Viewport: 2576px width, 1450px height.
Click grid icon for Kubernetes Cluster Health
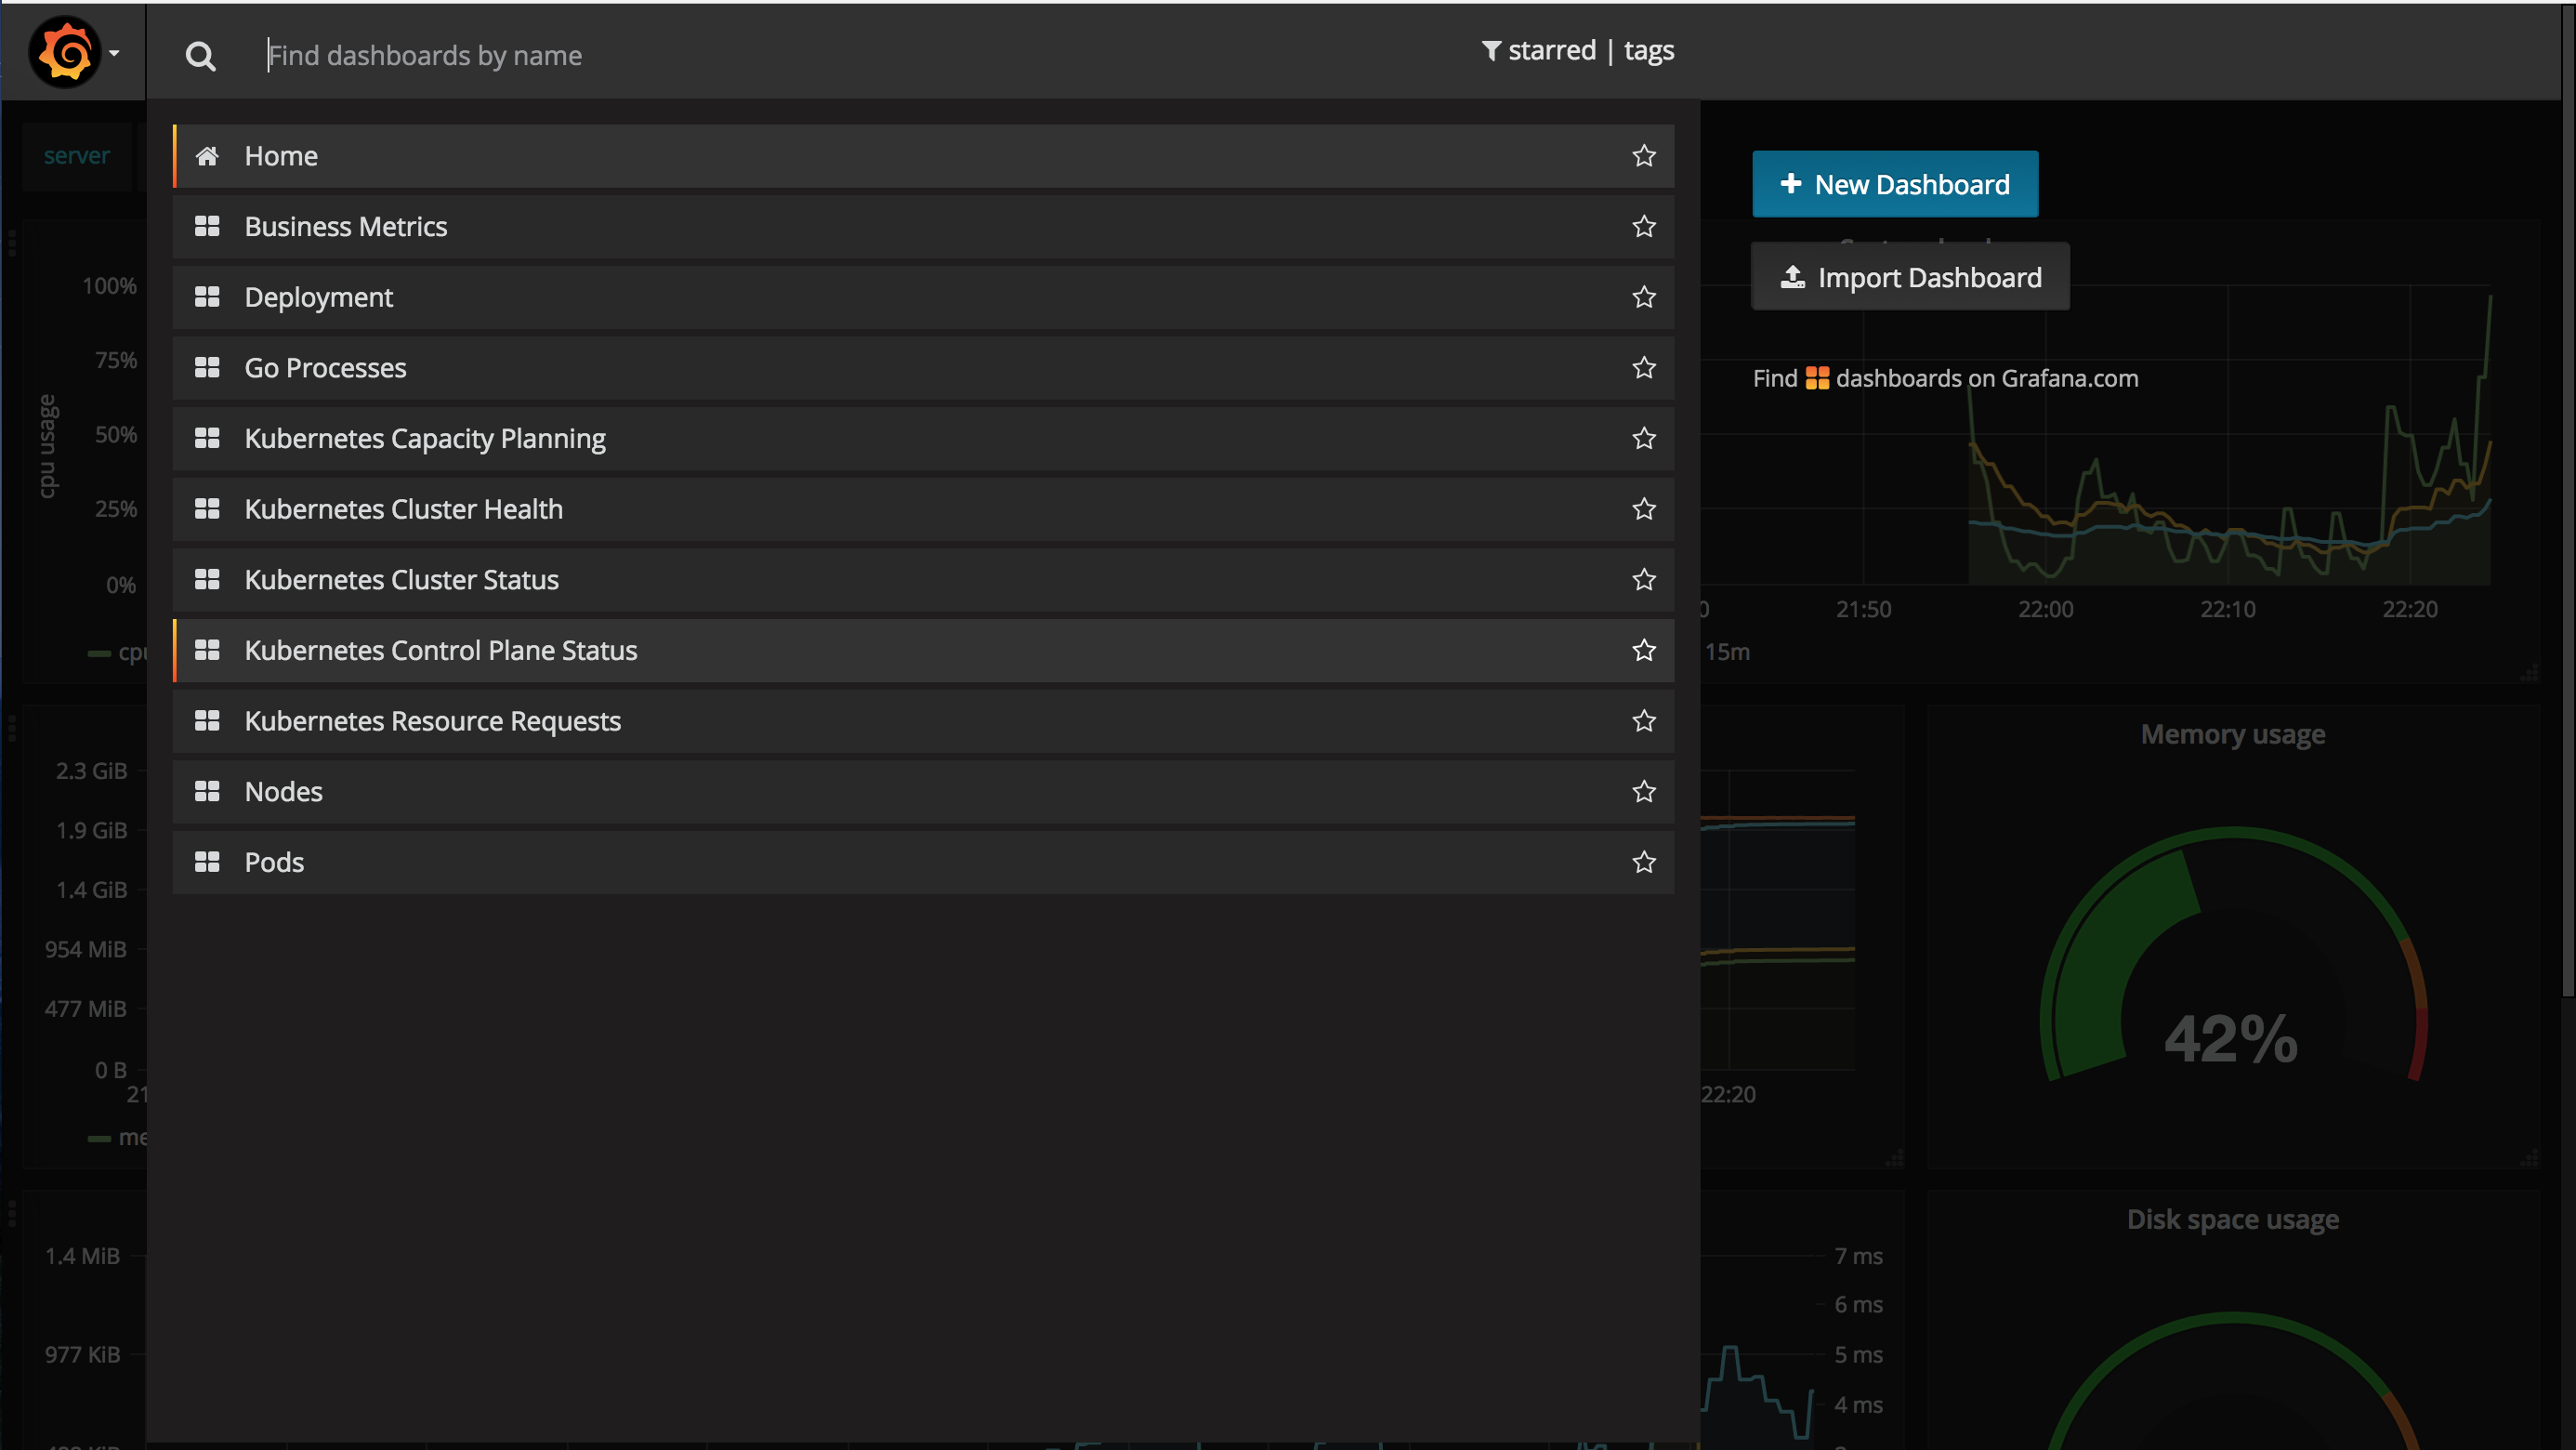click(207, 509)
